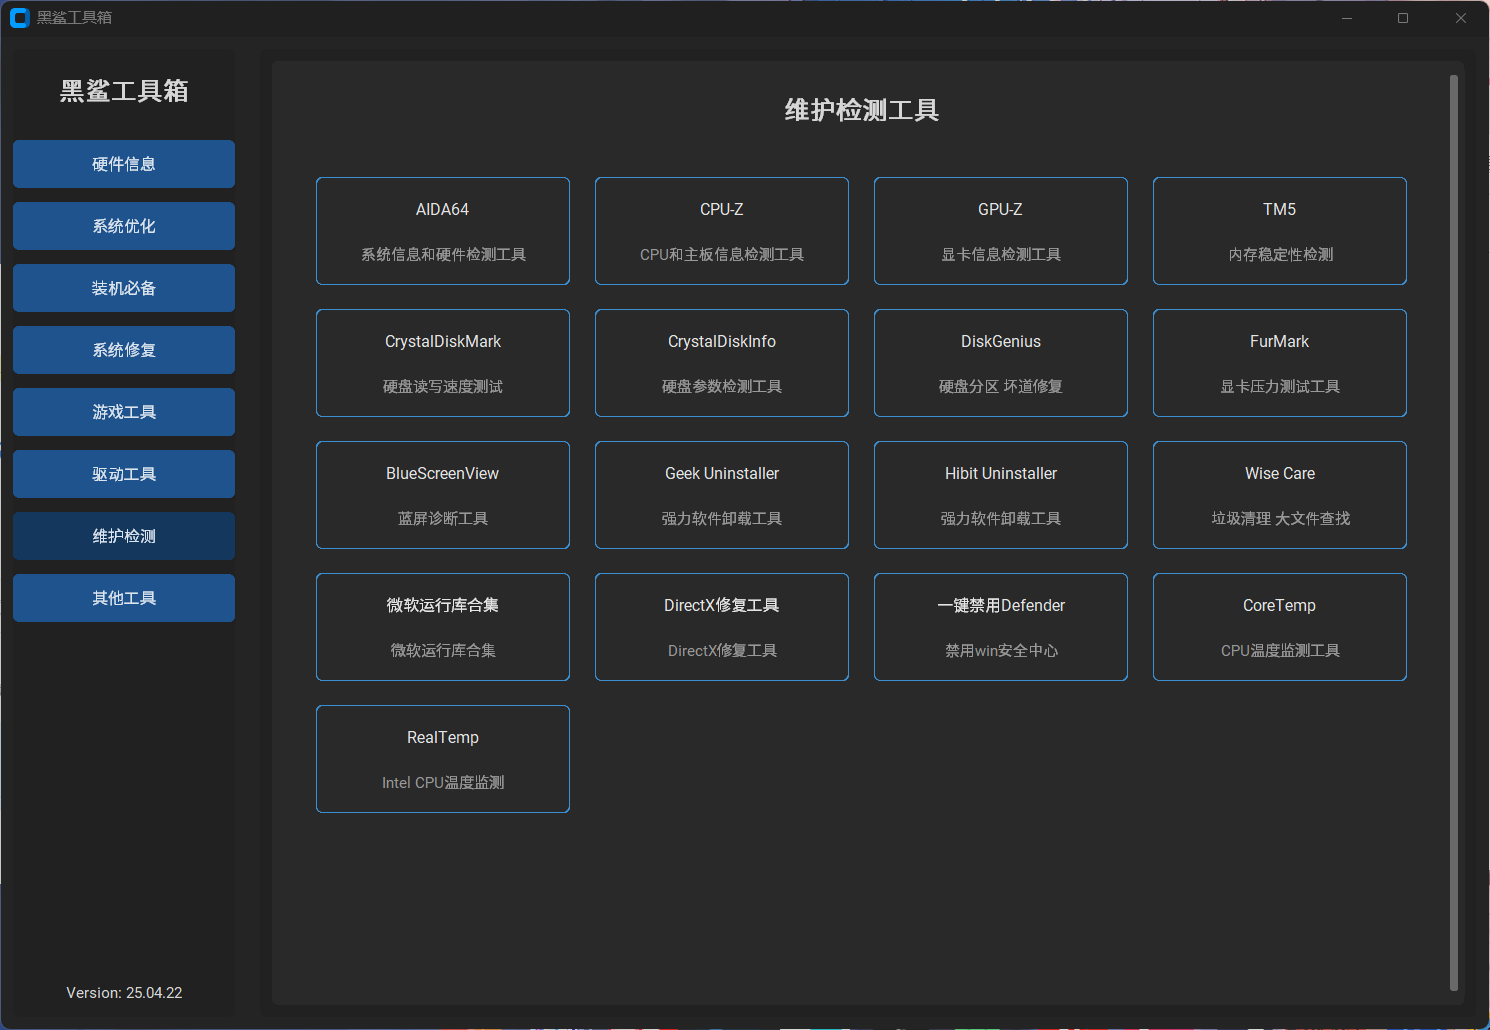Click the app icon in title bar

[x=19, y=18]
